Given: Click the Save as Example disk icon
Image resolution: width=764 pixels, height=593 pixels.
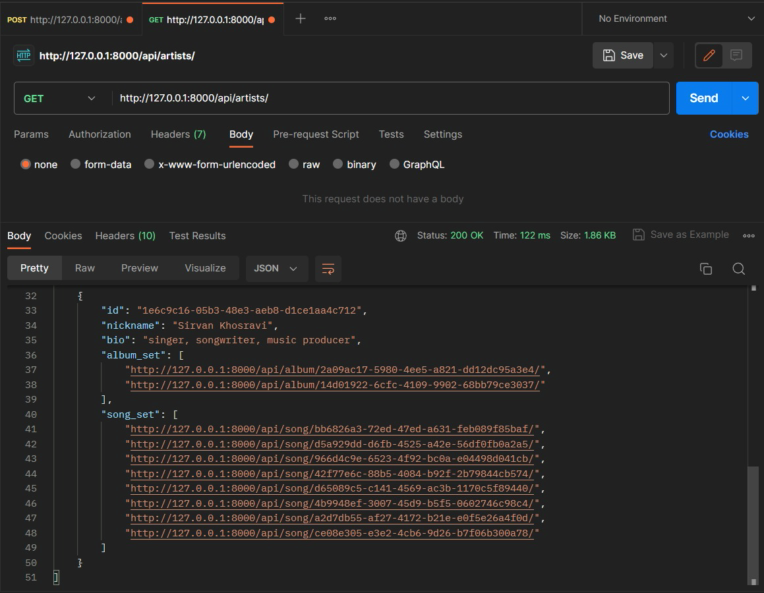Looking at the screenshot, I should (x=638, y=235).
